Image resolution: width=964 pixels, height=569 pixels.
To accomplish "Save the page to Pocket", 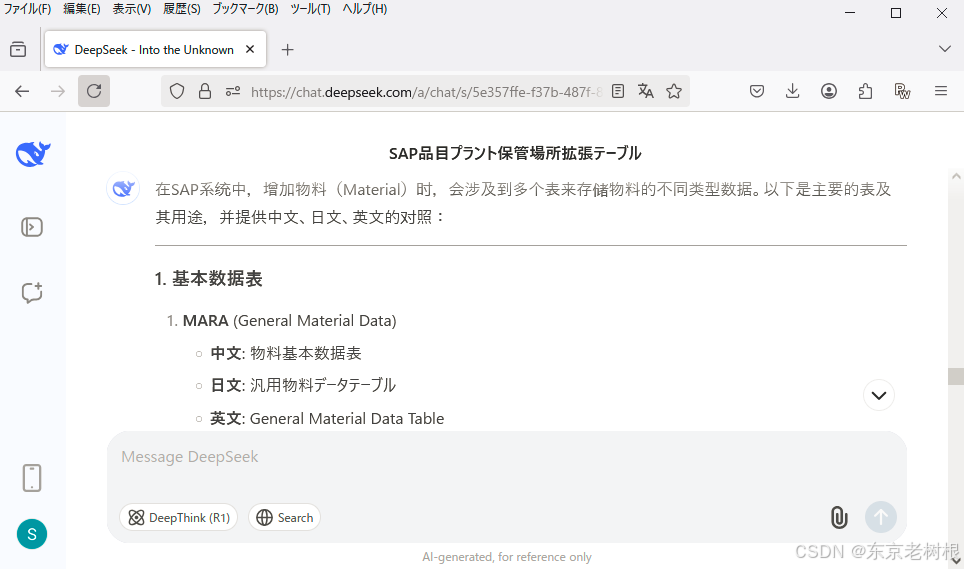I will click(757, 92).
